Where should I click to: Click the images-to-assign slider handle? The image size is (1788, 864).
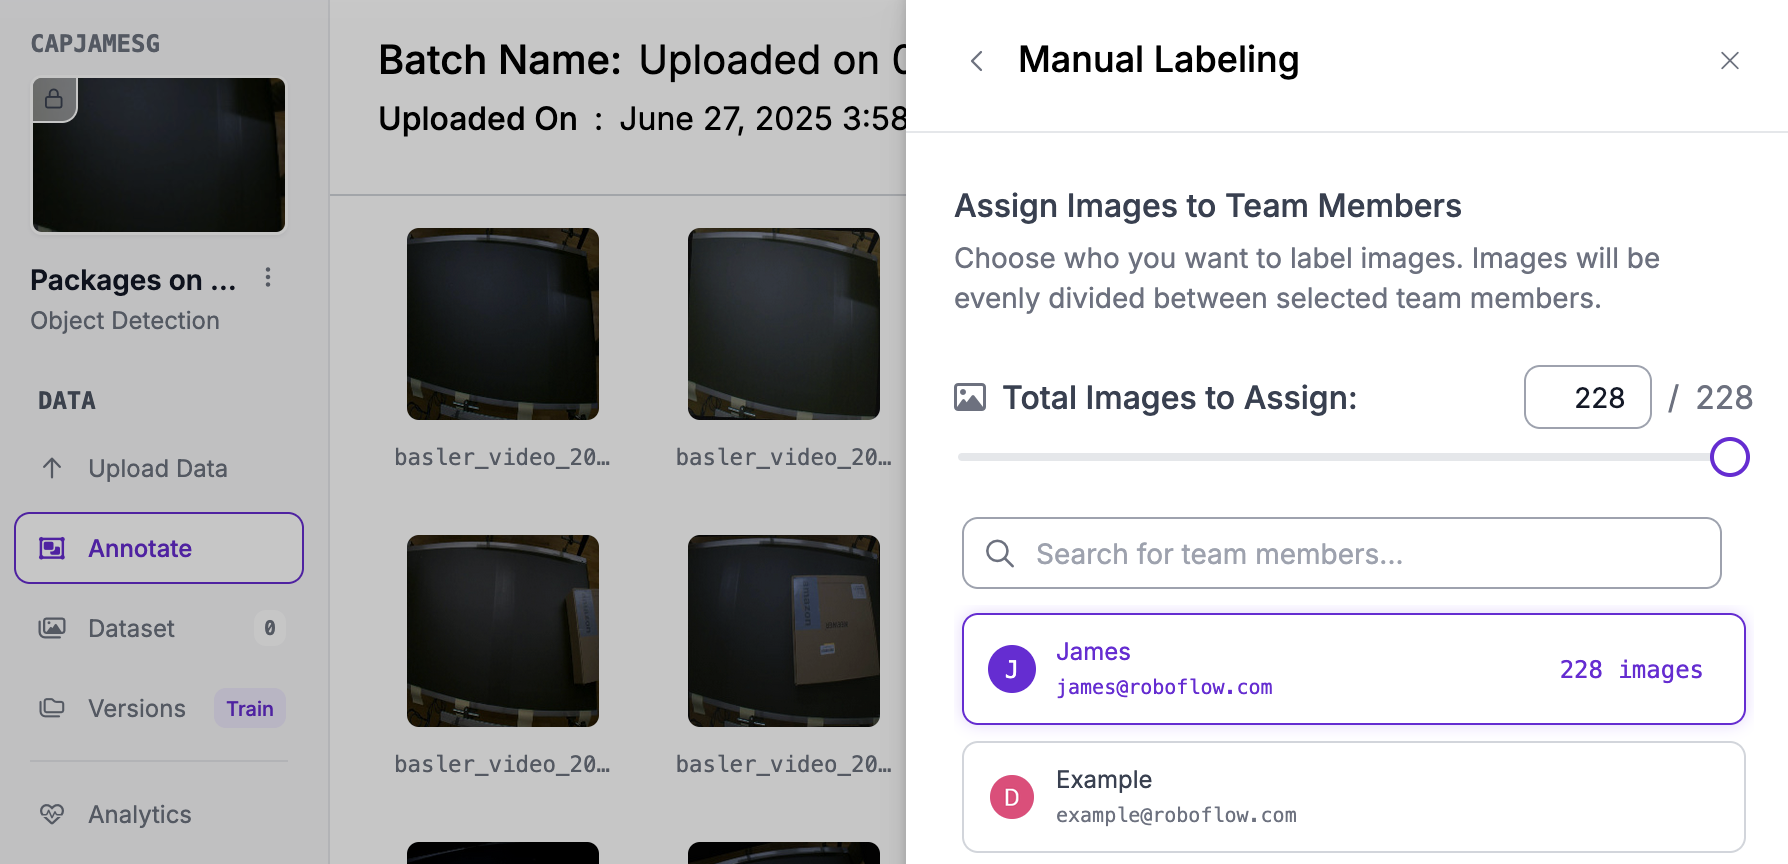coord(1729,457)
